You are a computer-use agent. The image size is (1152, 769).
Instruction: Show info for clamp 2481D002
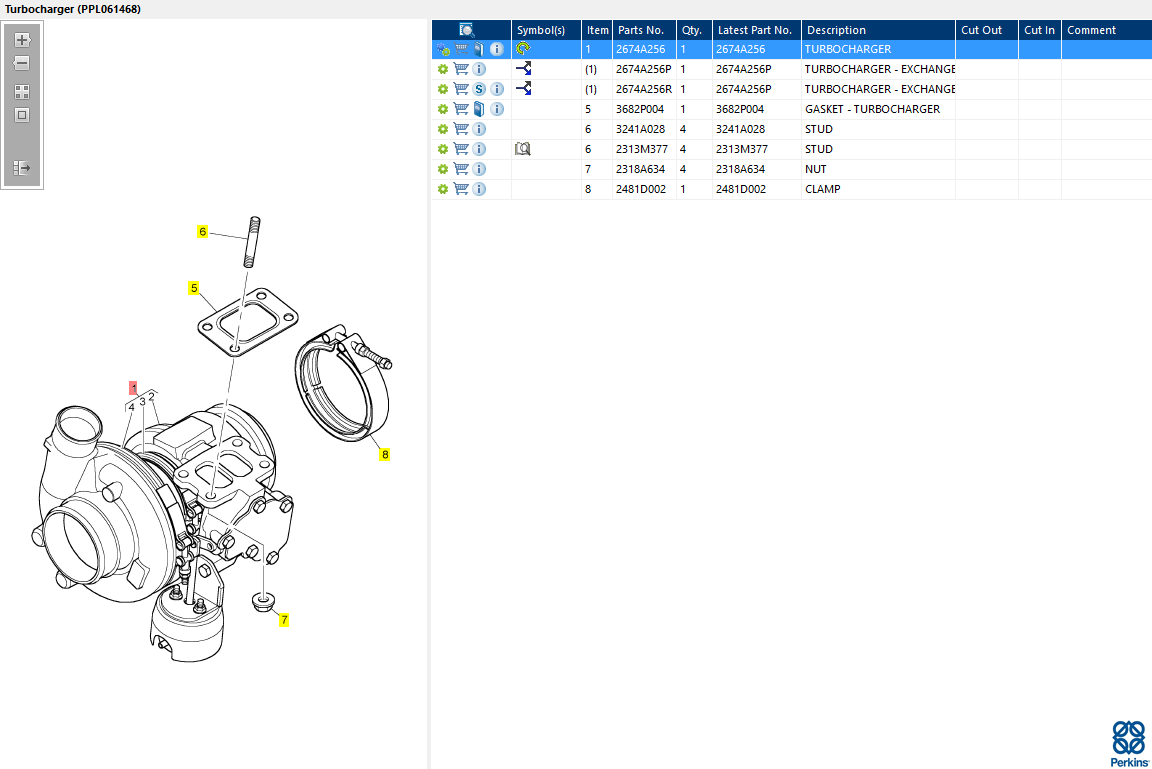(479, 189)
